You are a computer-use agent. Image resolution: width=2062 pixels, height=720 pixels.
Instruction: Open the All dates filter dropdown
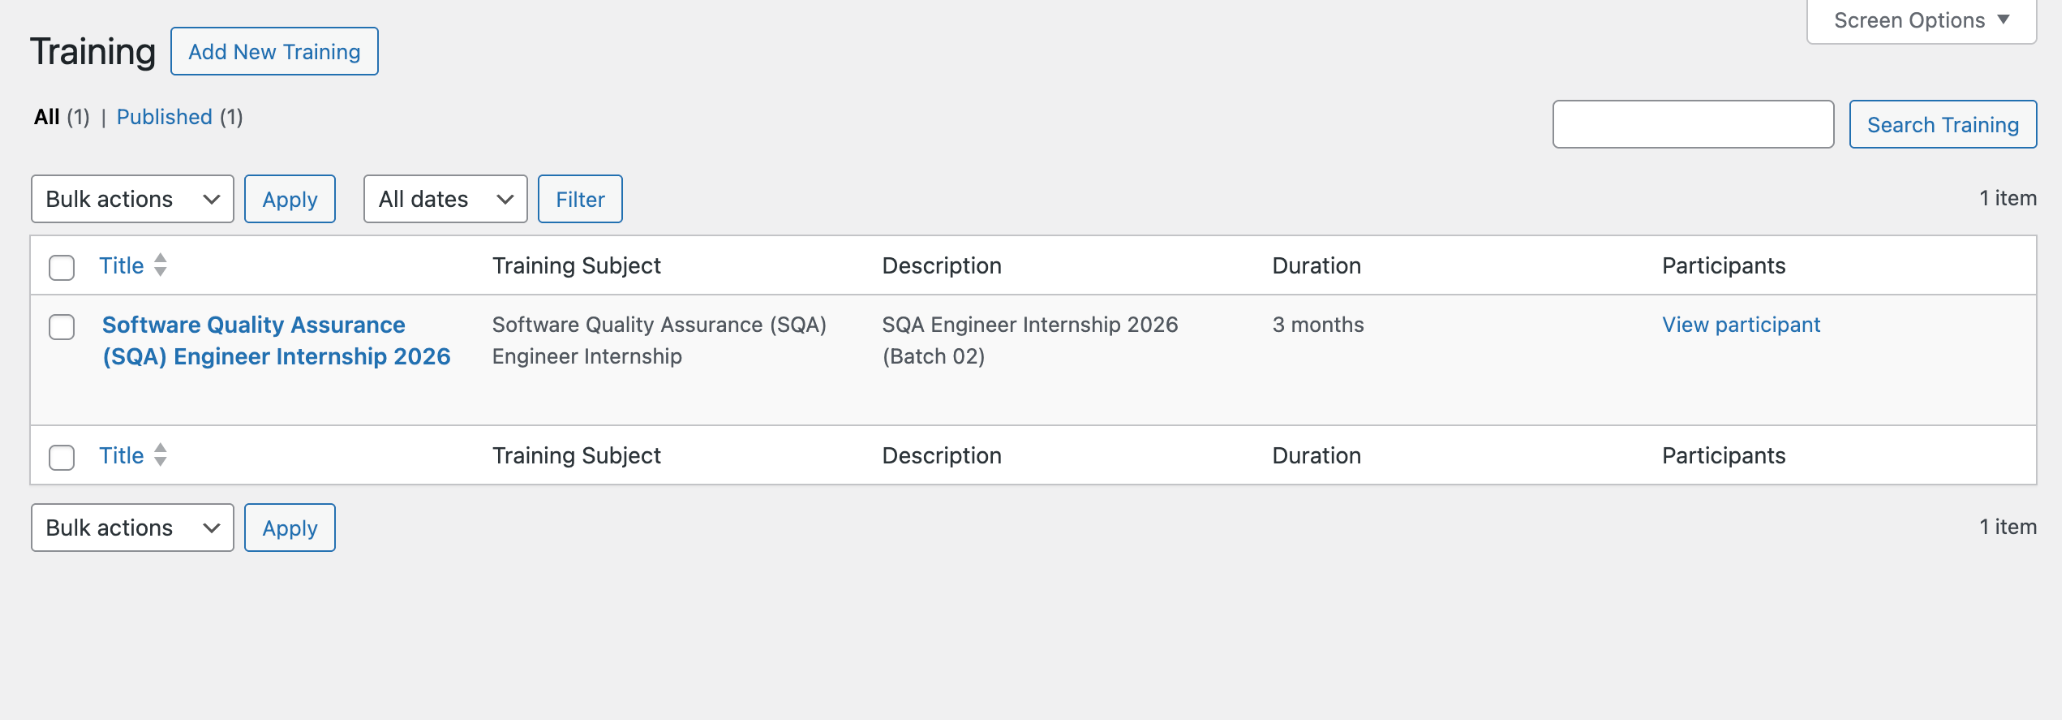(445, 199)
